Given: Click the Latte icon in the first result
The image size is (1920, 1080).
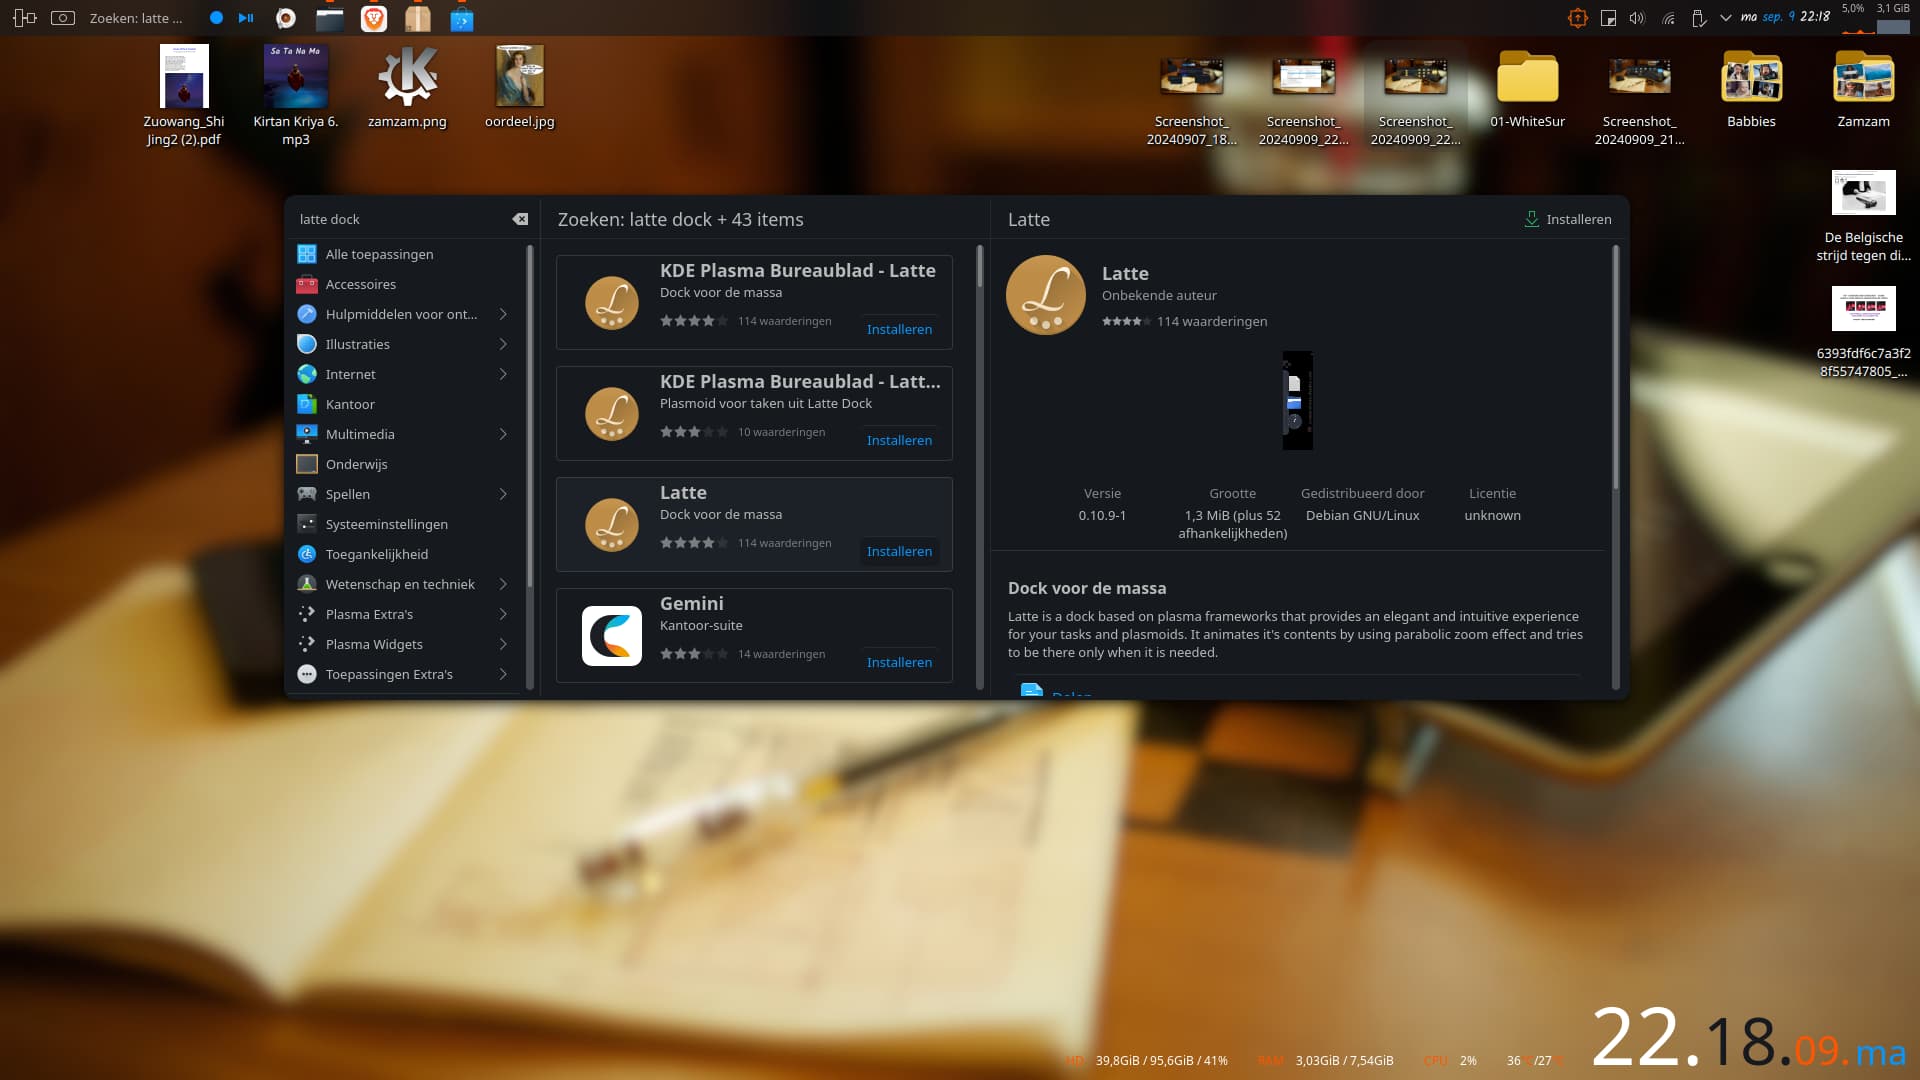Looking at the screenshot, I should (612, 303).
